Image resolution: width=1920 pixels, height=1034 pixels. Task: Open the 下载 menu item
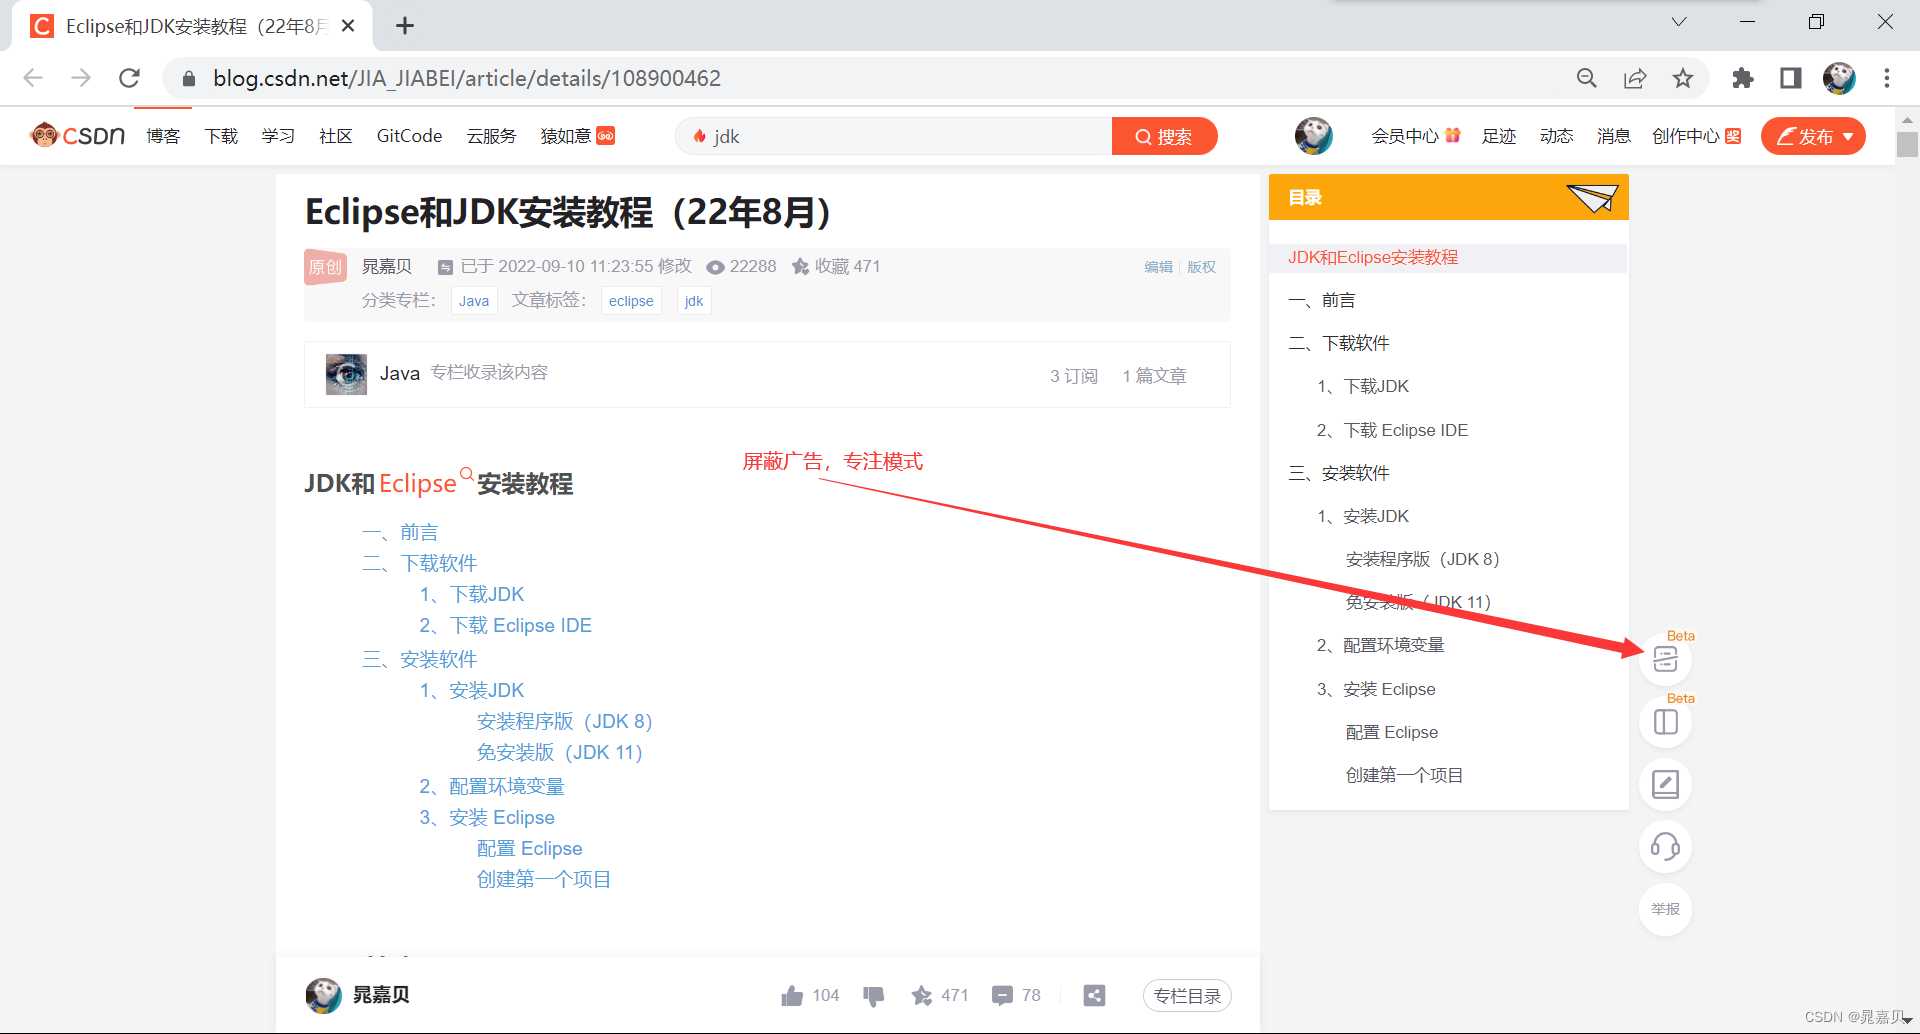click(221, 136)
